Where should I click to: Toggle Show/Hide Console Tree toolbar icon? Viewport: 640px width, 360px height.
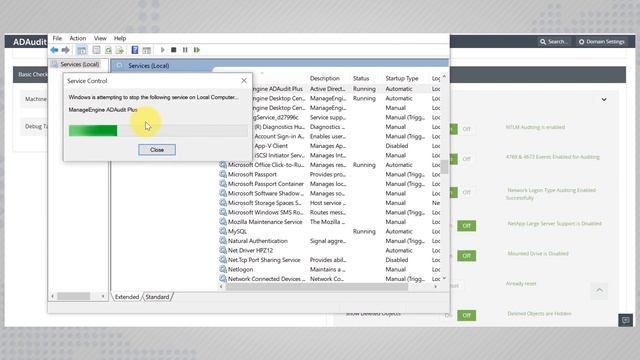pyautogui.click(x=82, y=50)
